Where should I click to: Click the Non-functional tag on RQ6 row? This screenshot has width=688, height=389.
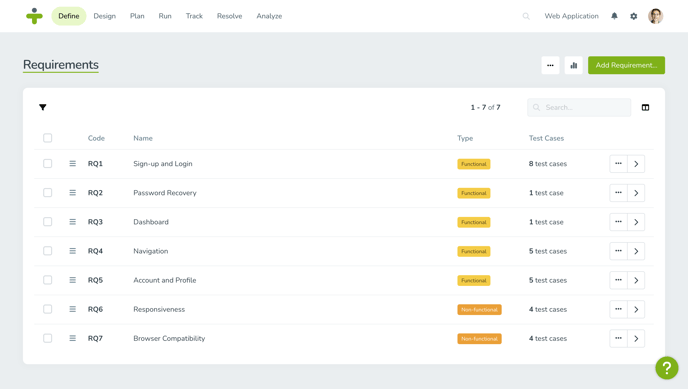point(479,310)
